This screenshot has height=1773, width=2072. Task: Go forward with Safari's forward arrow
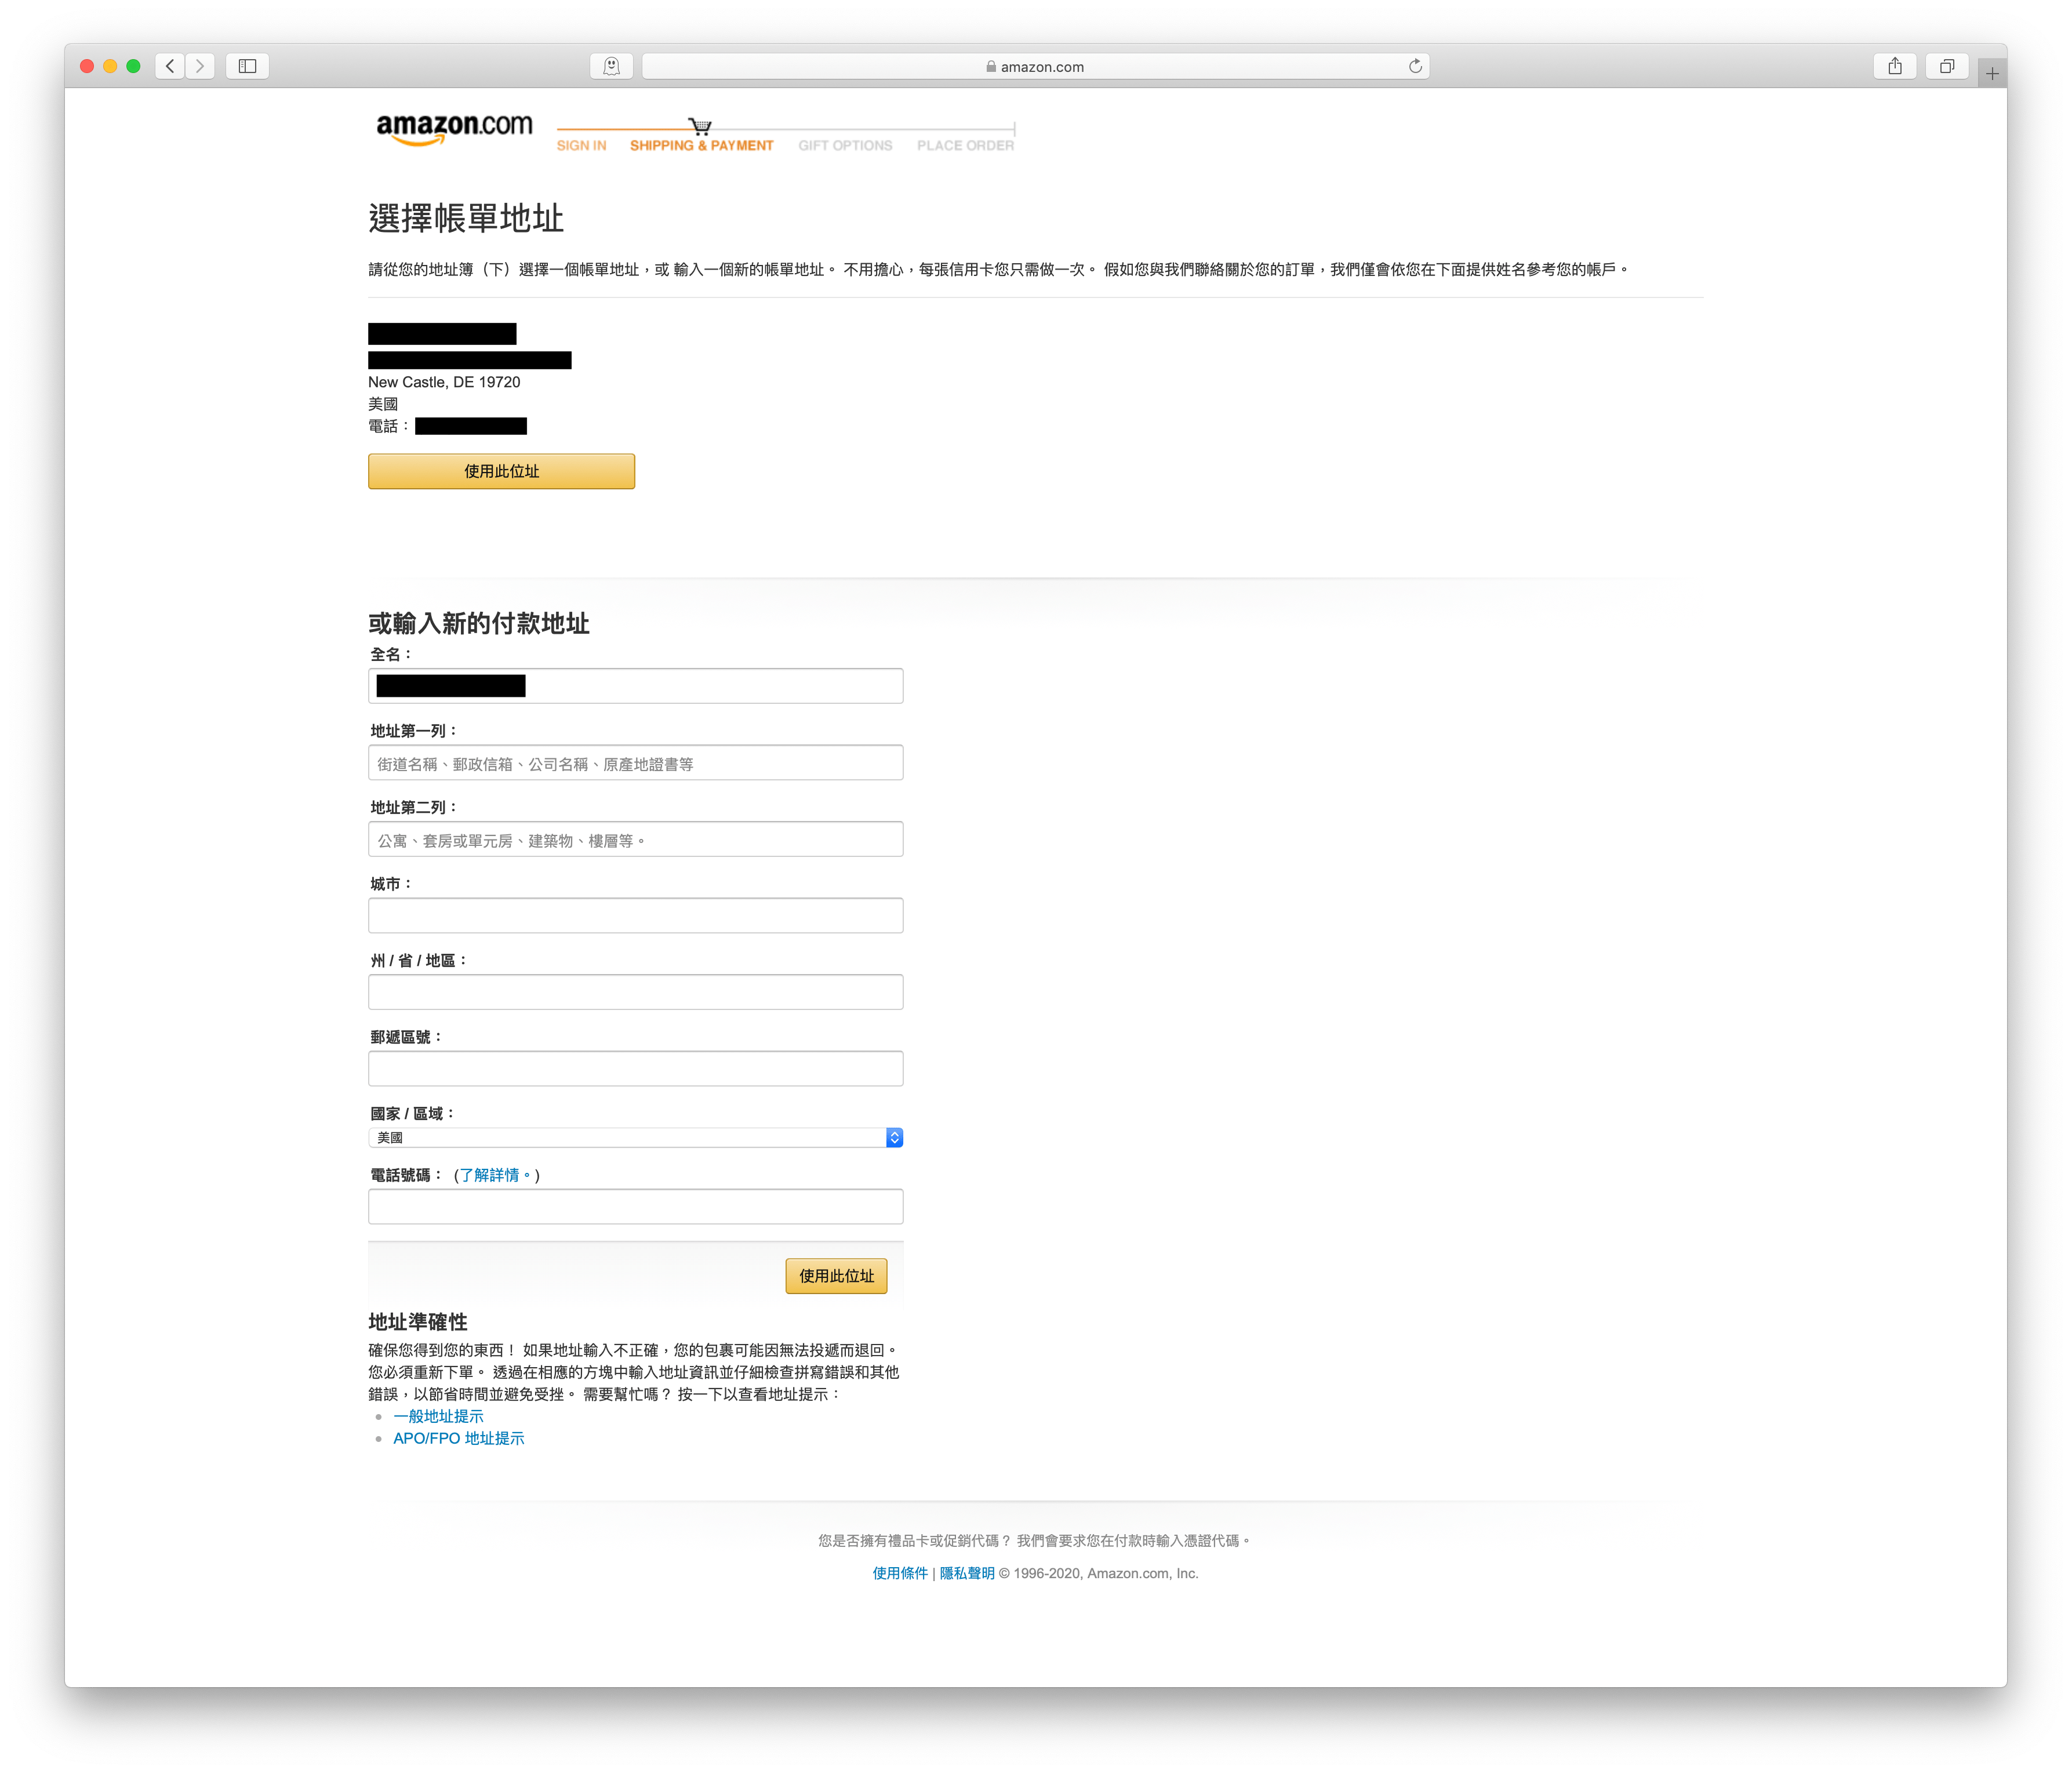click(x=200, y=66)
